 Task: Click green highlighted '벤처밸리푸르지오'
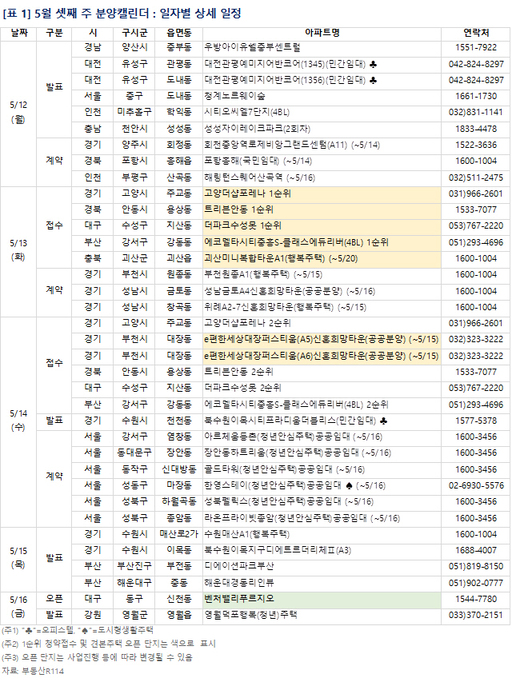[x=239, y=599]
